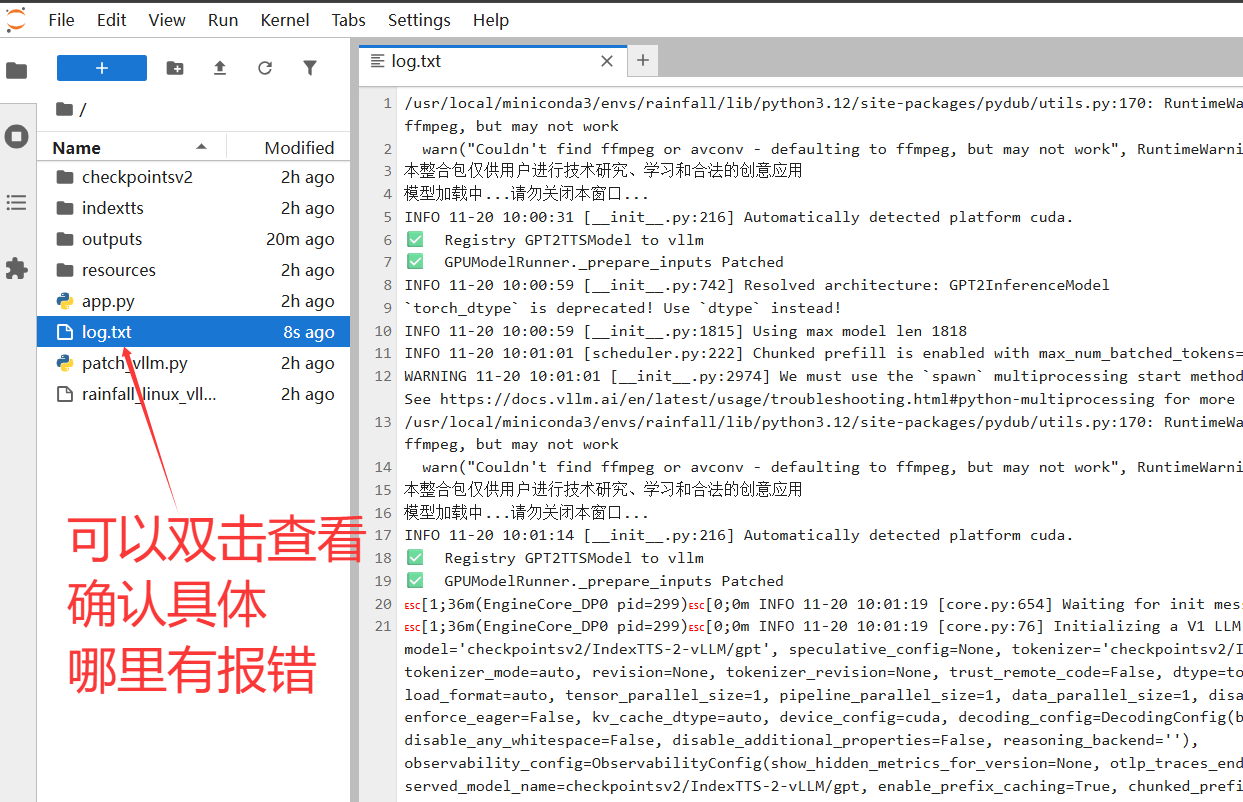Open the file filter funnel icon
Viewport: 1243px width, 802px height.
point(310,68)
